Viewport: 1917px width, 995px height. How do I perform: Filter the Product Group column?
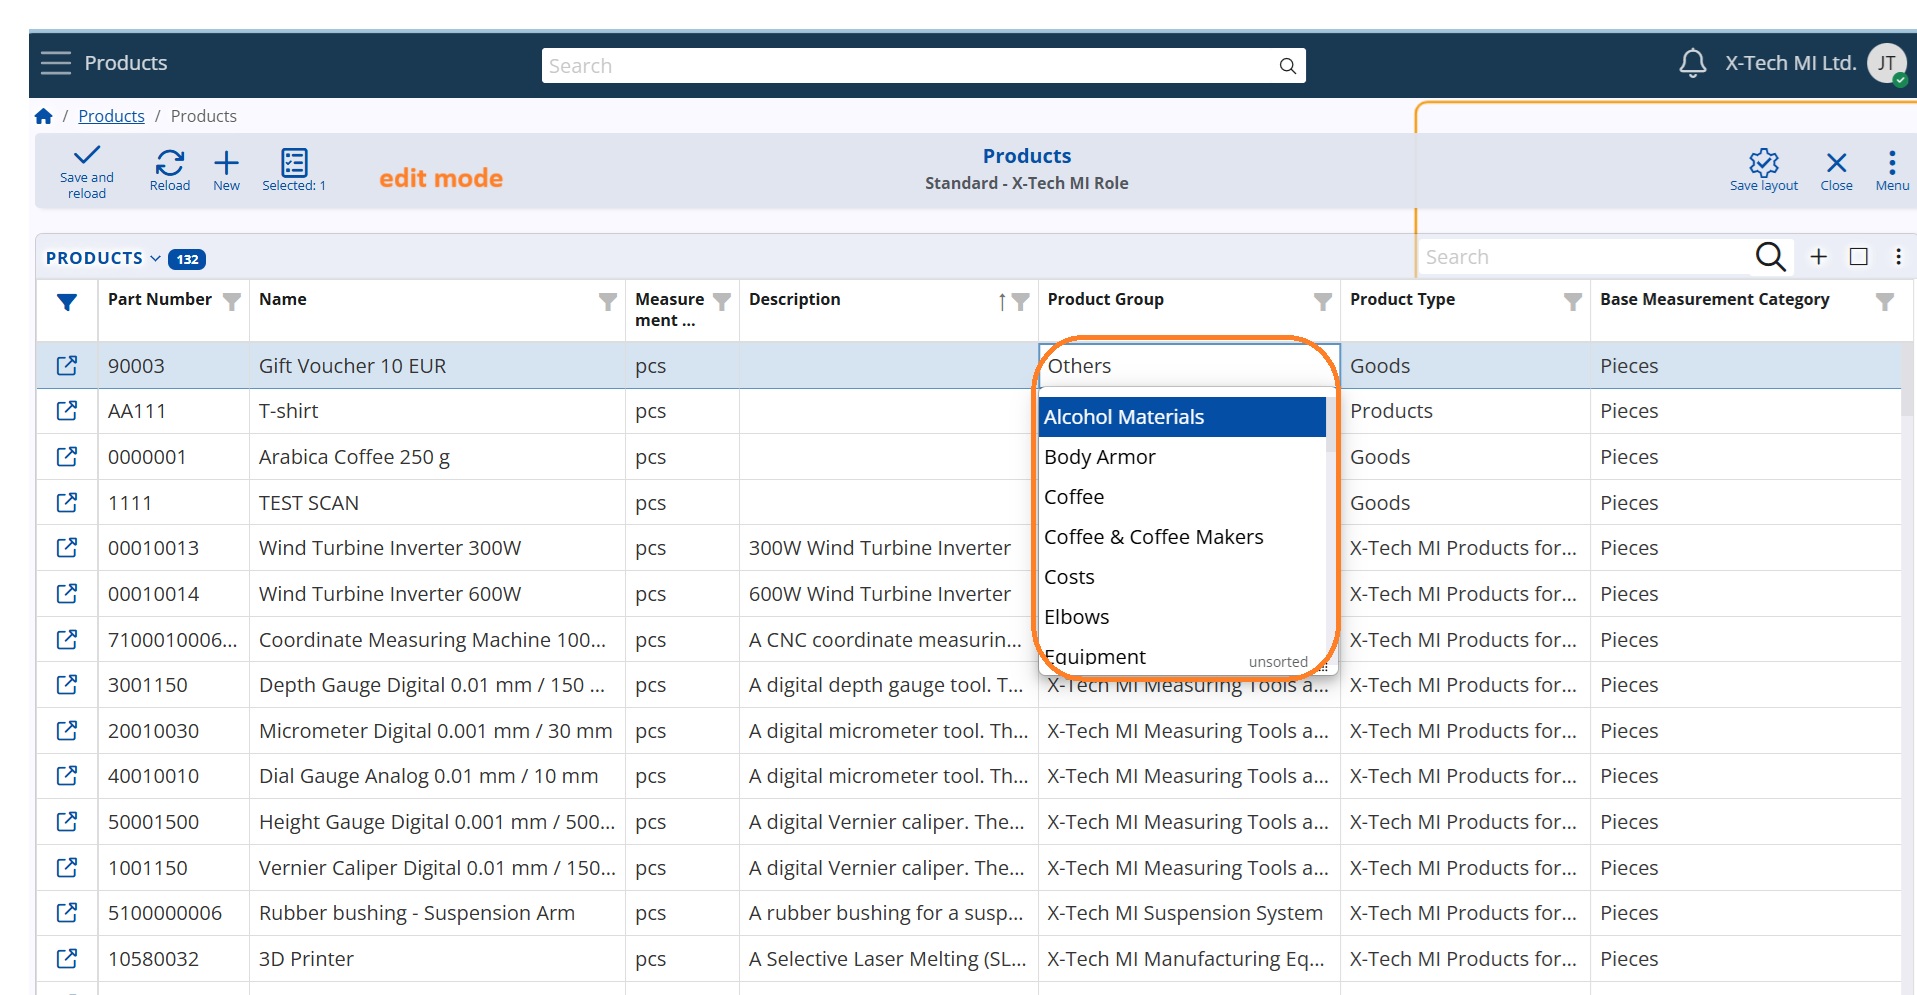click(x=1323, y=302)
